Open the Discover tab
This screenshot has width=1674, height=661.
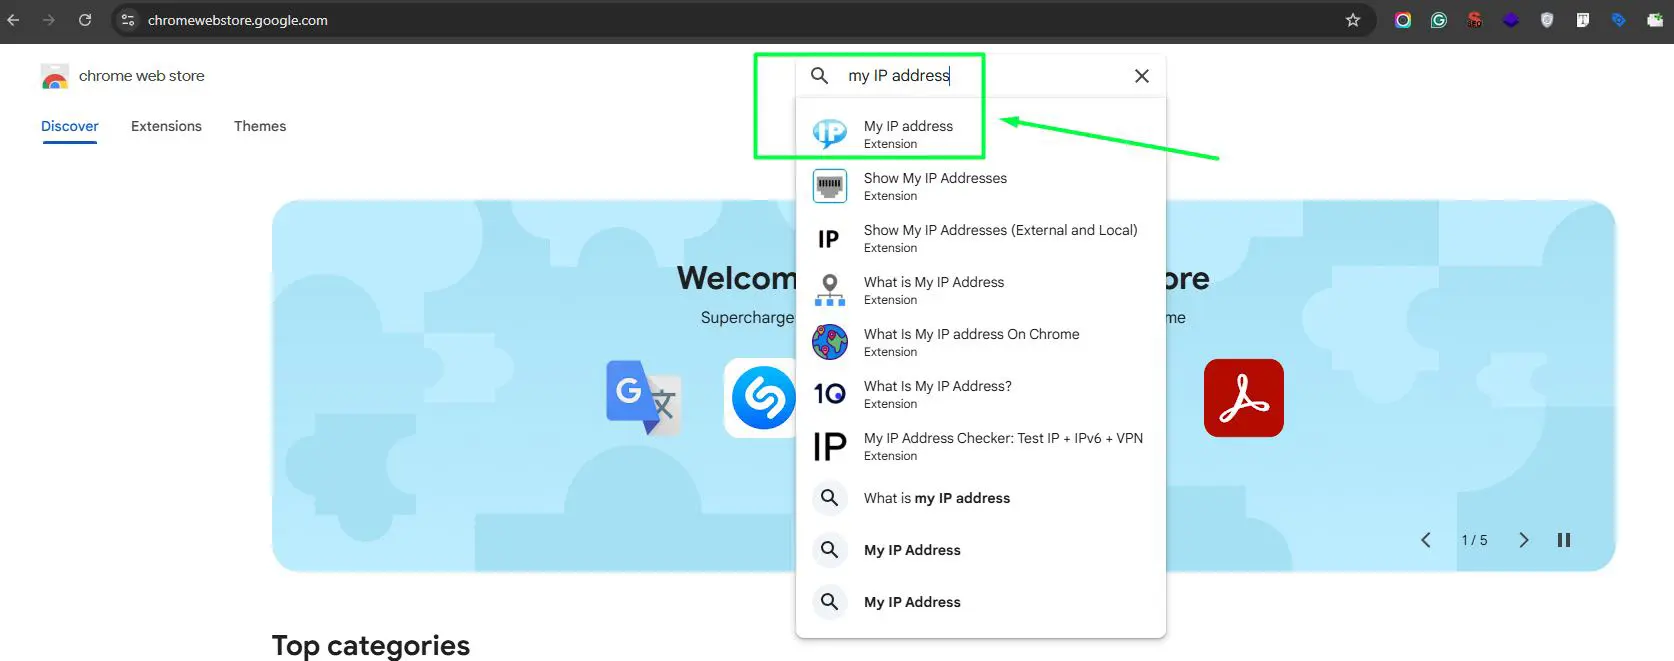pyautogui.click(x=70, y=126)
